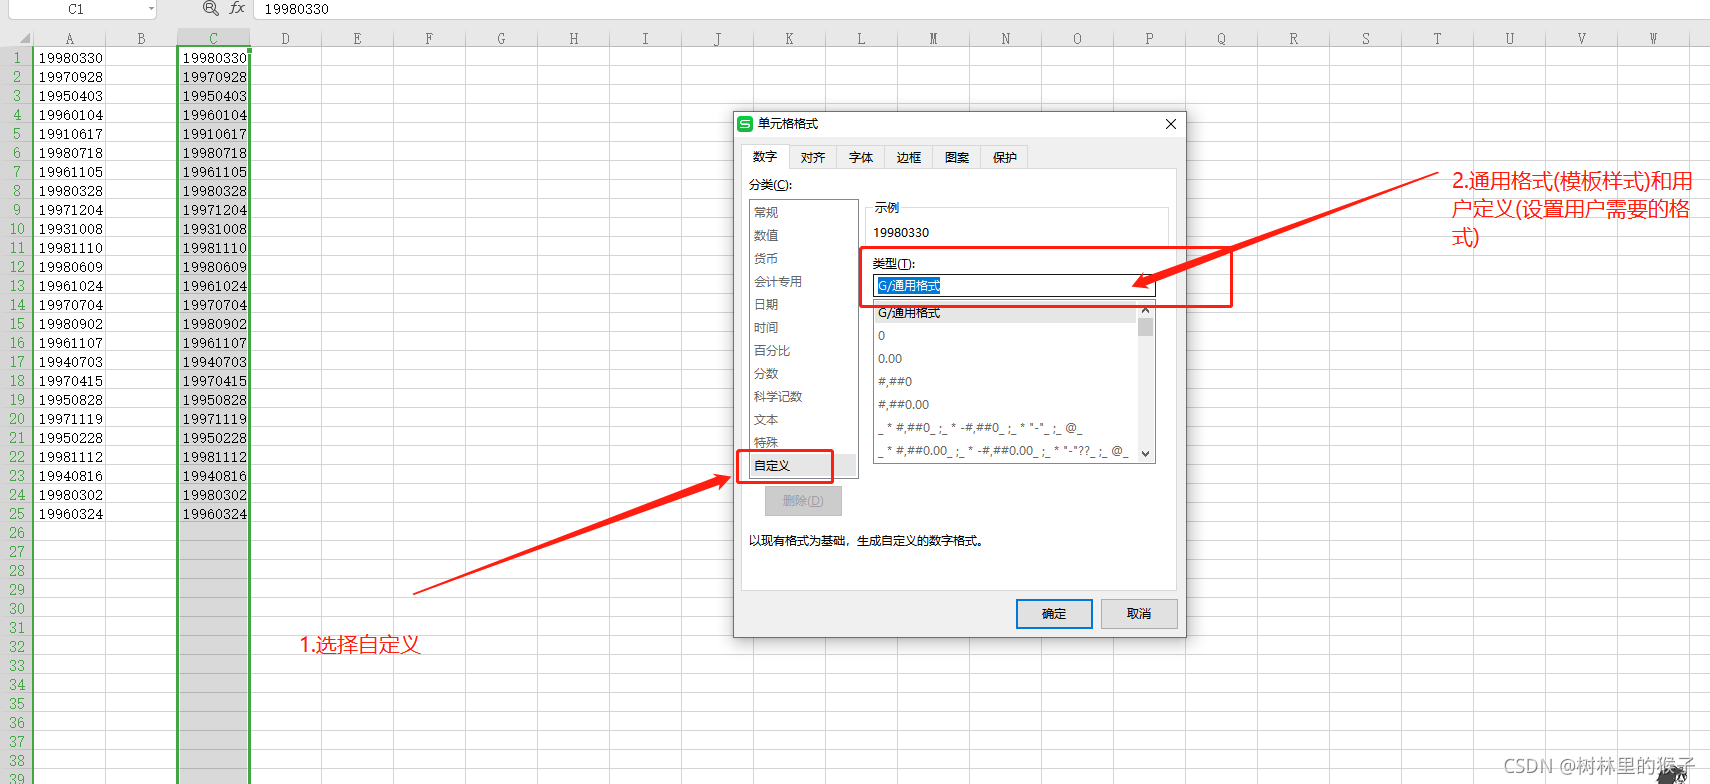This screenshot has width=1710, height=784.
Task: Choose format #,##0 in the type list
Action: coord(1006,382)
